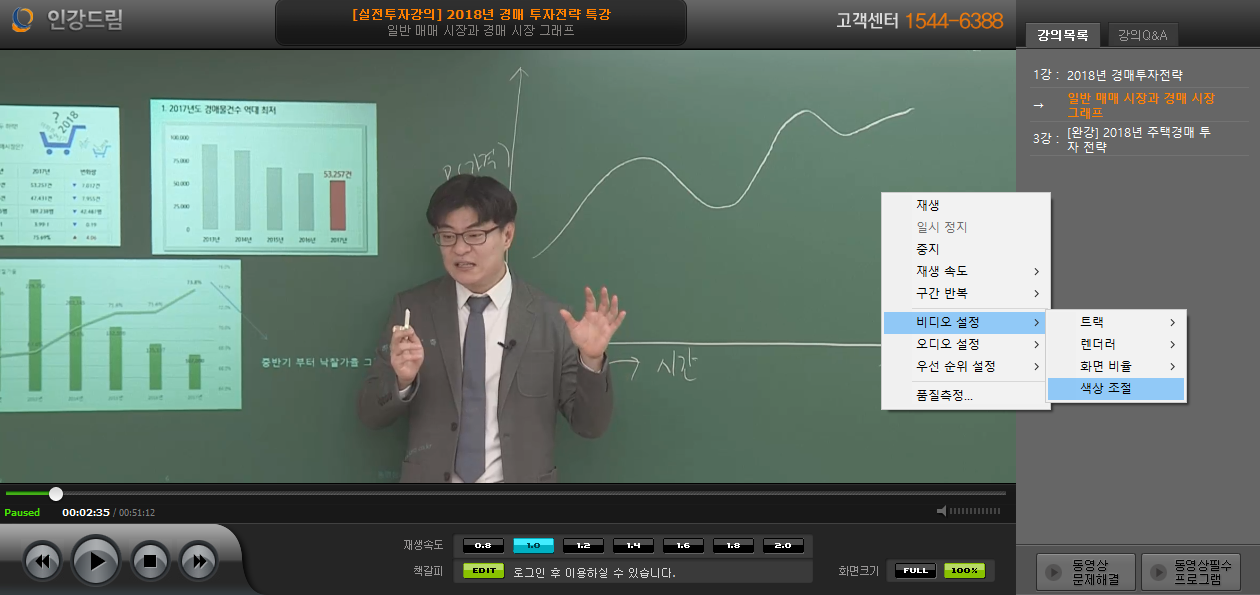Switch to the 강의Q&A tab
Viewport: 1260px width, 595px height.
(1143, 35)
